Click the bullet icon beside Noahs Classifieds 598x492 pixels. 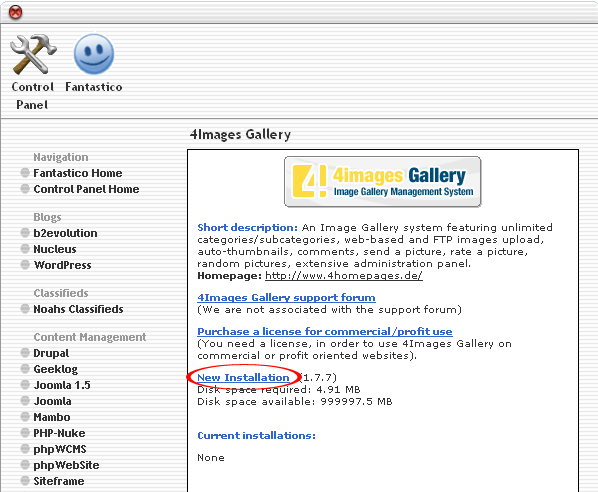pos(25,309)
